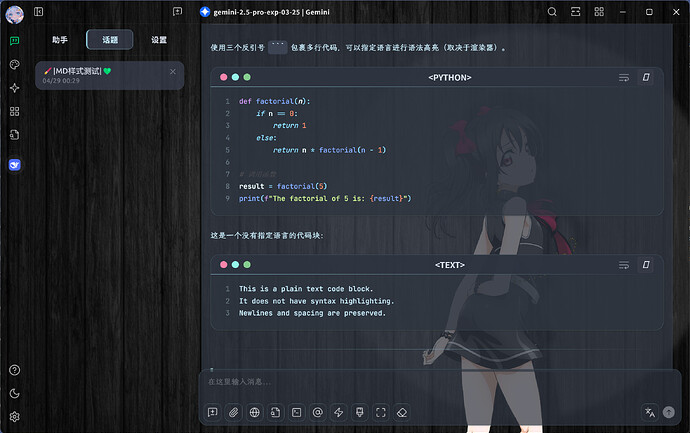Switch to the 助手 tab
Viewport: 690px width, 433px height.
60,40
